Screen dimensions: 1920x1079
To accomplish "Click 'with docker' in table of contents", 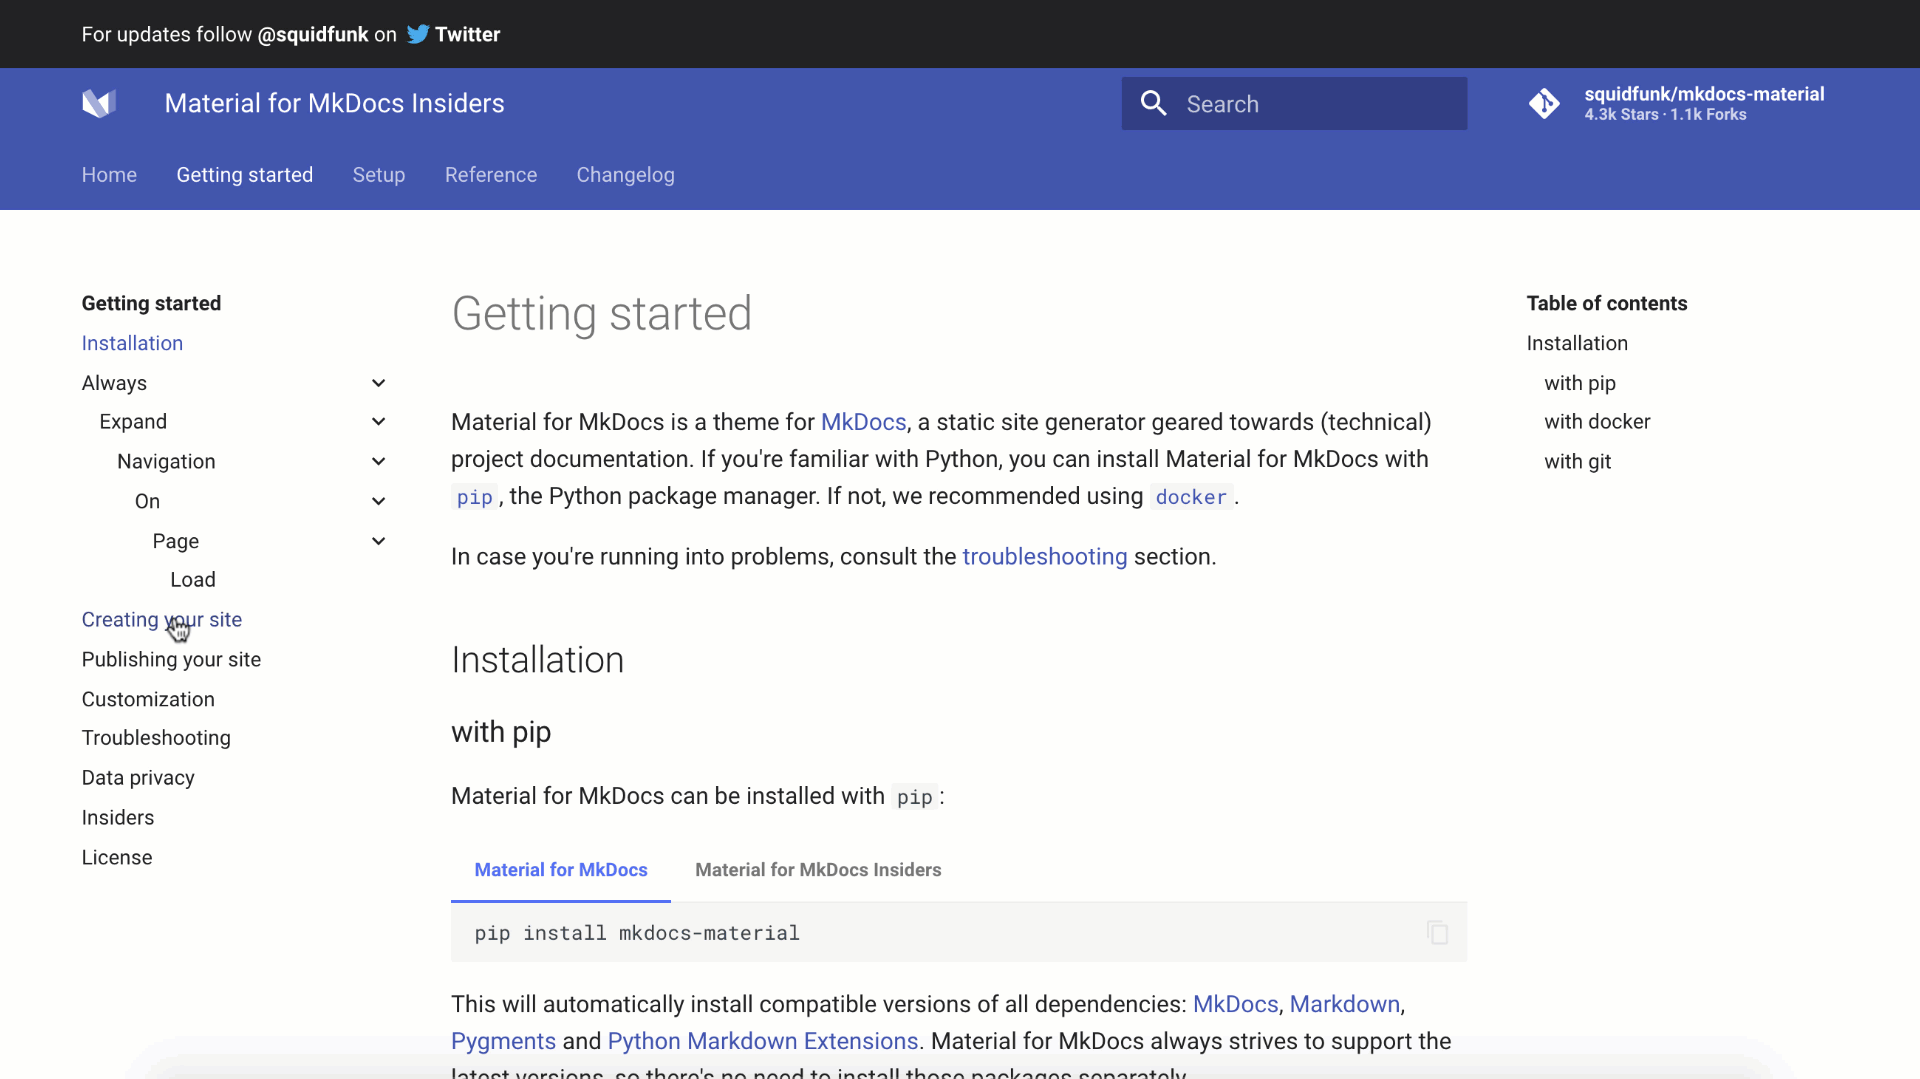I will click(x=1596, y=421).
